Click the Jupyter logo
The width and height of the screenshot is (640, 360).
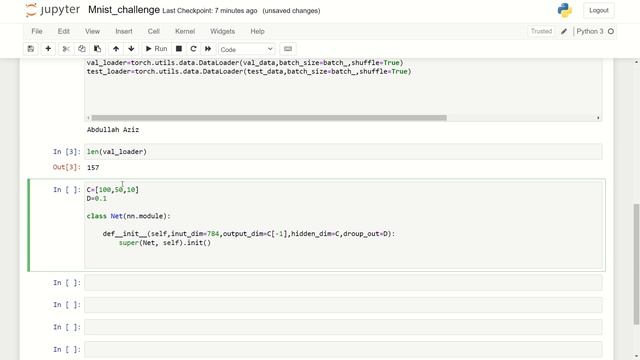52,10
